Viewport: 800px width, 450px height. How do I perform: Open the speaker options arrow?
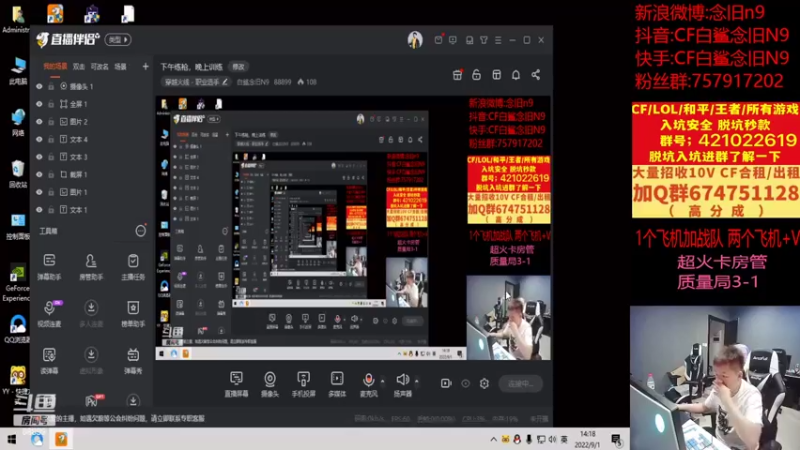point(417,381)
